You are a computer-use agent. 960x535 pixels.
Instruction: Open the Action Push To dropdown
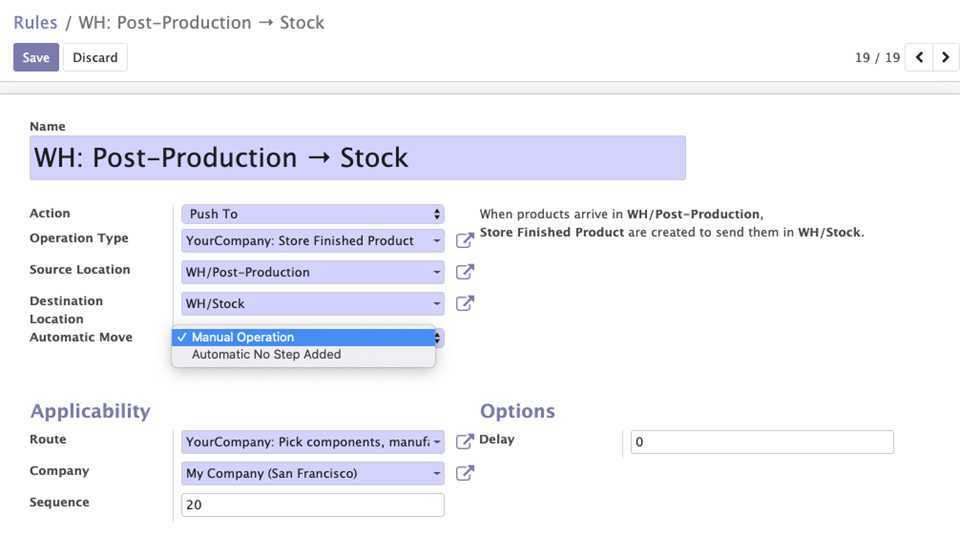point(313,214)
